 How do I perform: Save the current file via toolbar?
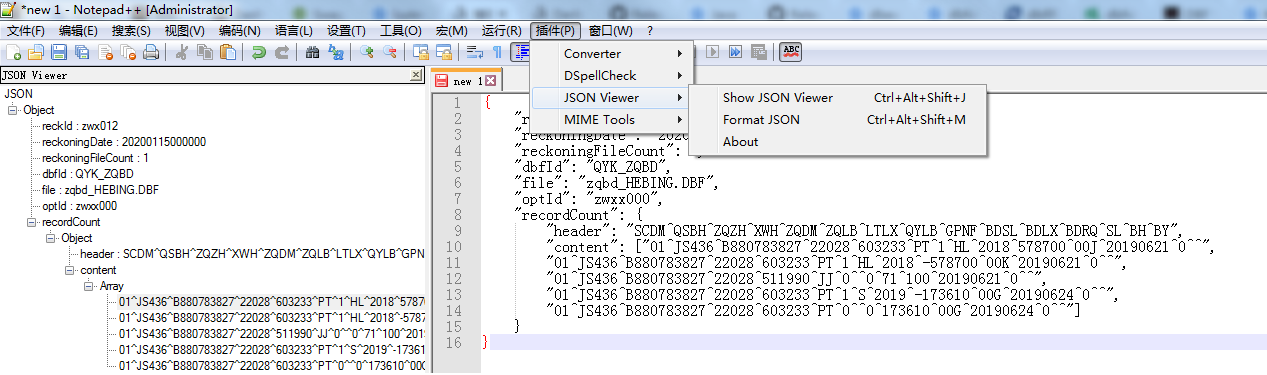[x=59, y=52]
